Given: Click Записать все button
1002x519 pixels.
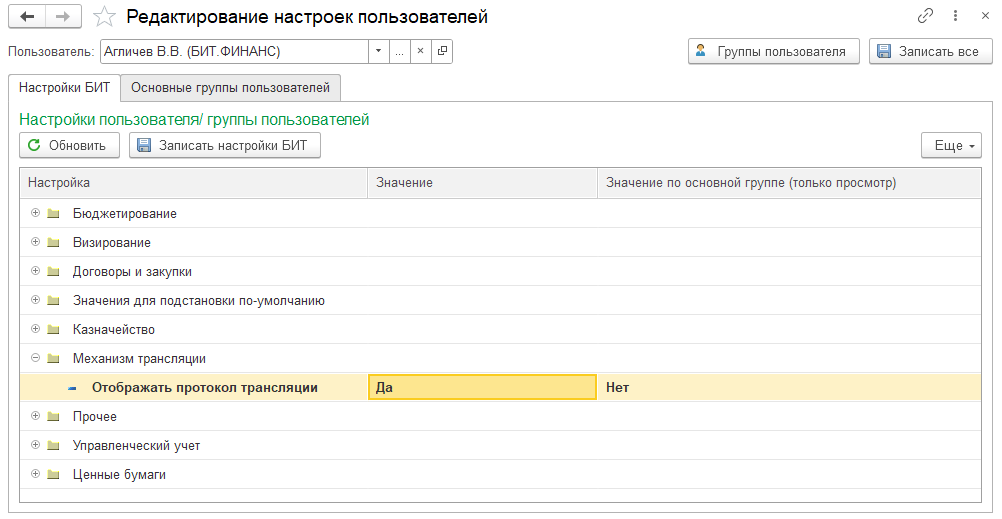Looking at the screenshot, I should point(930,52).
